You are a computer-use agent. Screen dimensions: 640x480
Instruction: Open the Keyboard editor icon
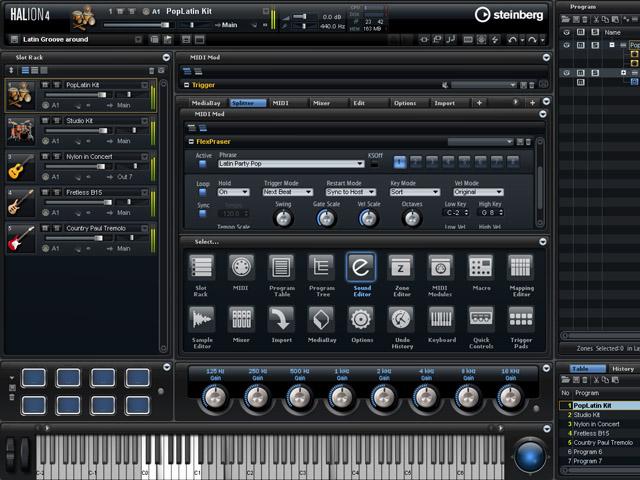point(440,319)
